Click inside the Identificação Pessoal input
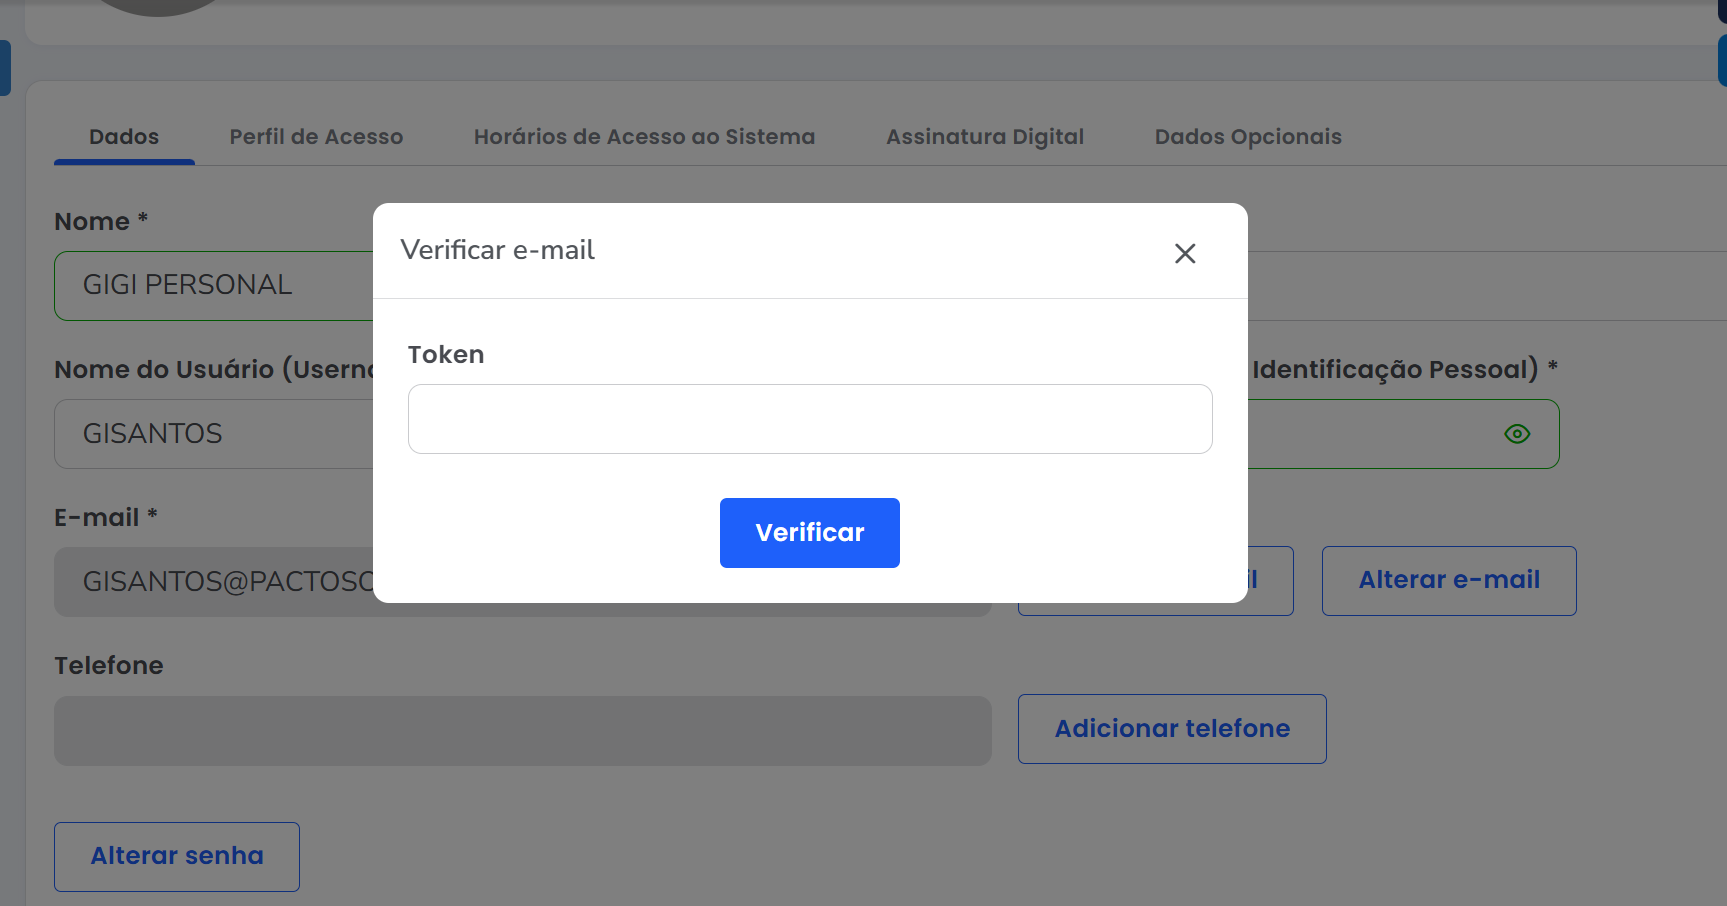This screenshot has height=906, width=1727. click(x=1370, y=434)
